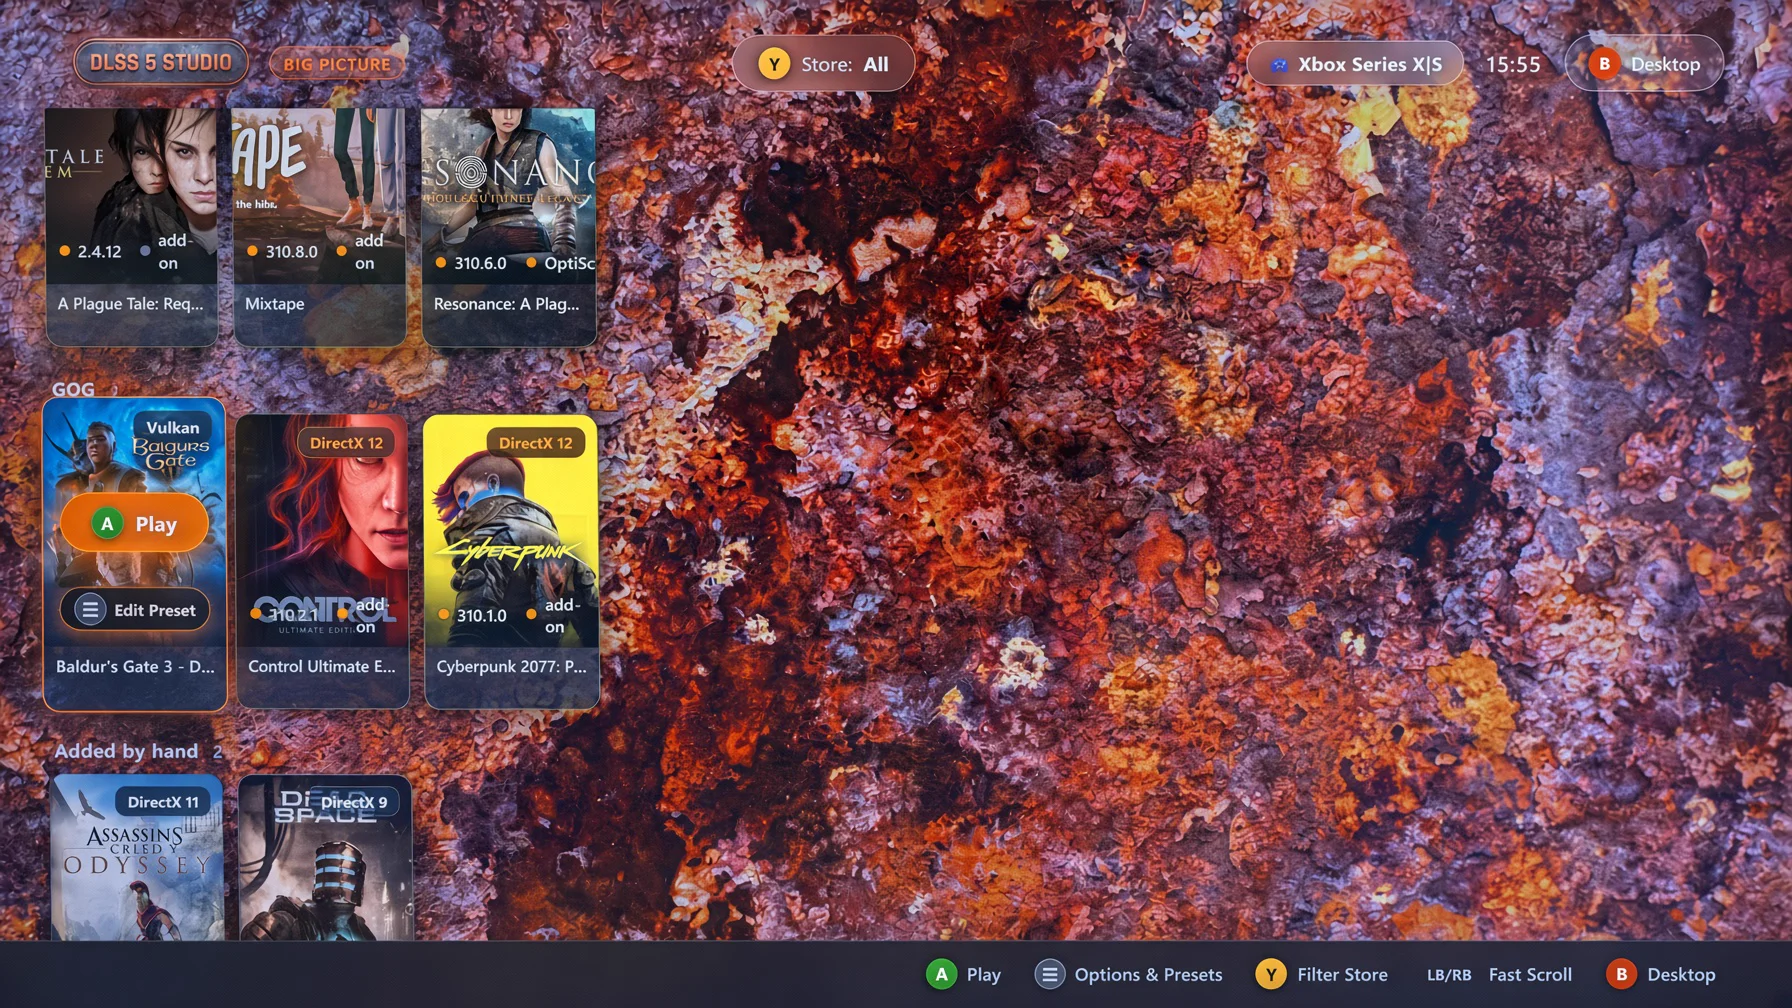1792x1008 pixels.
Task: Click the DirectX 11 badge on Odyssey card
Action: [x=163, y=802]
